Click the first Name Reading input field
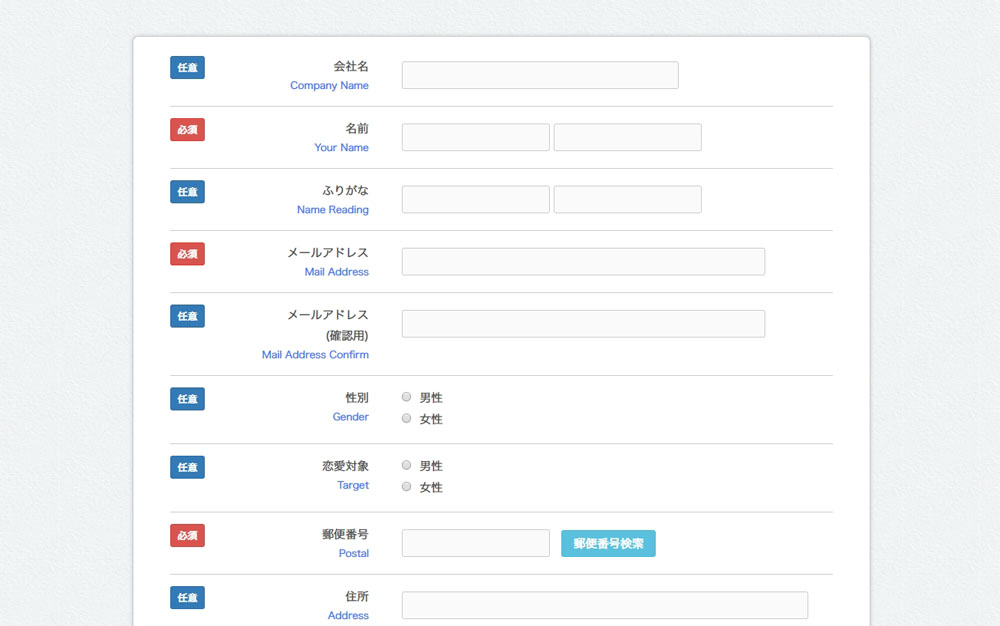 [476, 200]
